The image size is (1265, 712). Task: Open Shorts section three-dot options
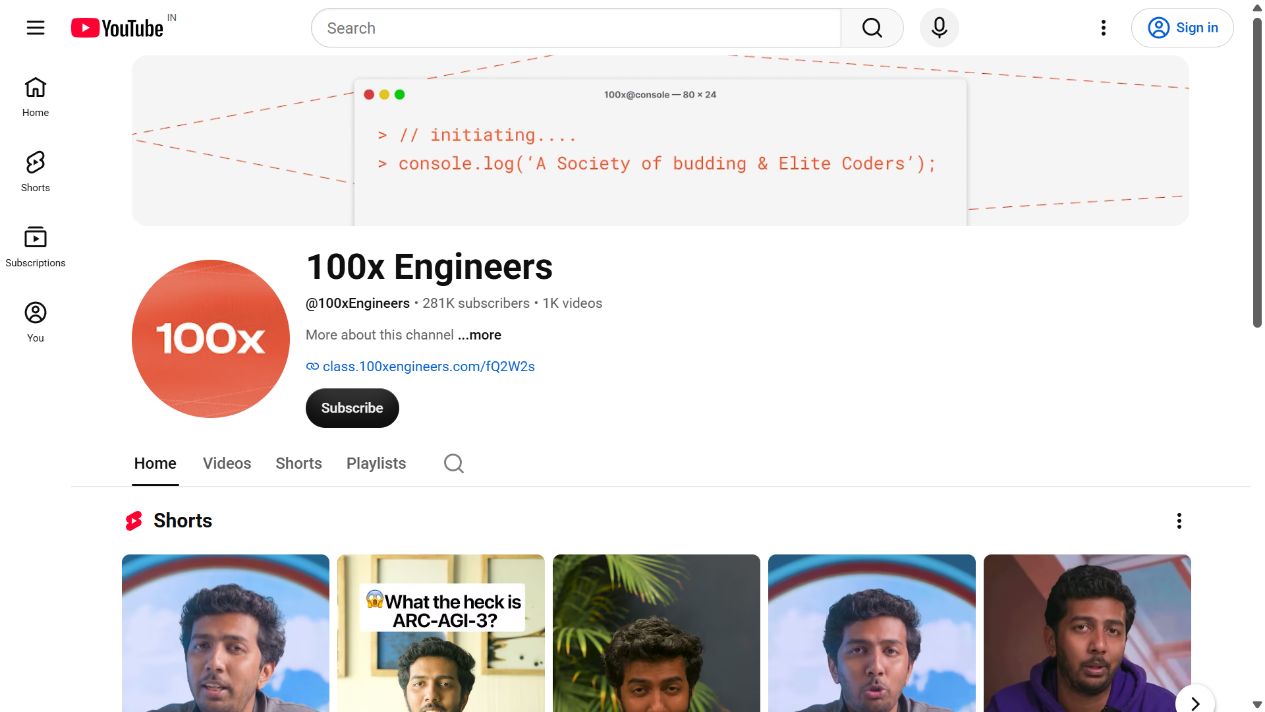pyautogui.click(x=1179, y=521)
